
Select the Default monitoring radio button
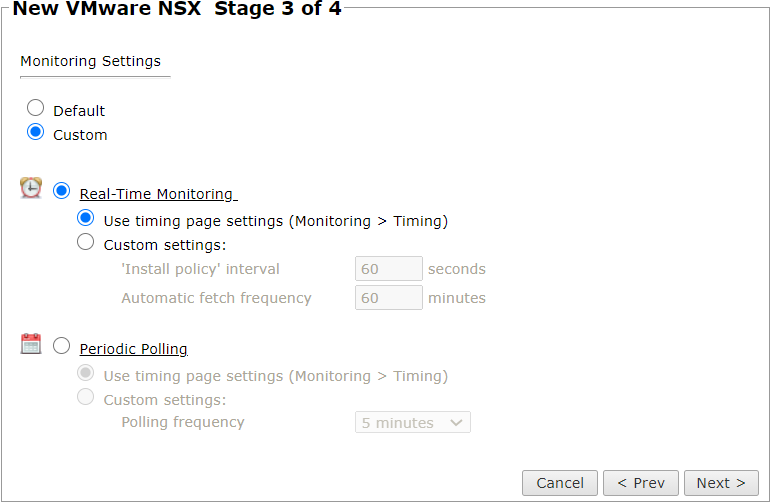pos(36,108)
